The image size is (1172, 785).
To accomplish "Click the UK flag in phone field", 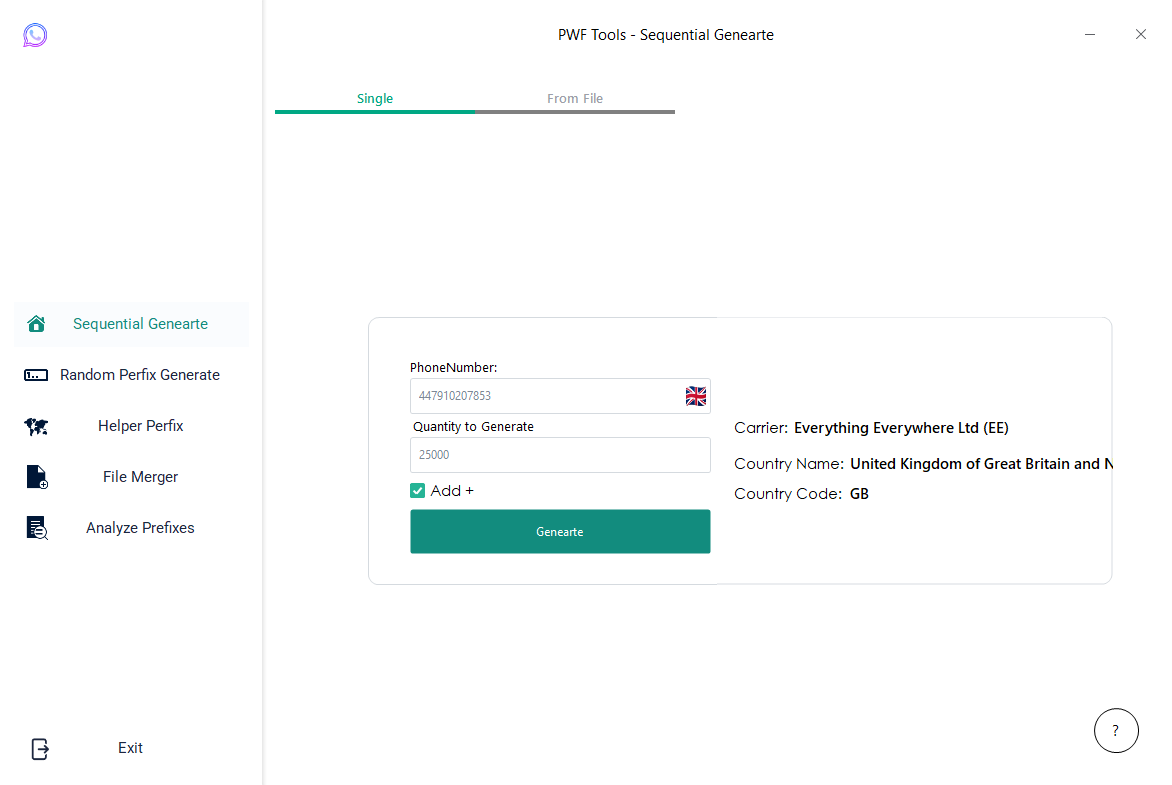I will (696, 396).
